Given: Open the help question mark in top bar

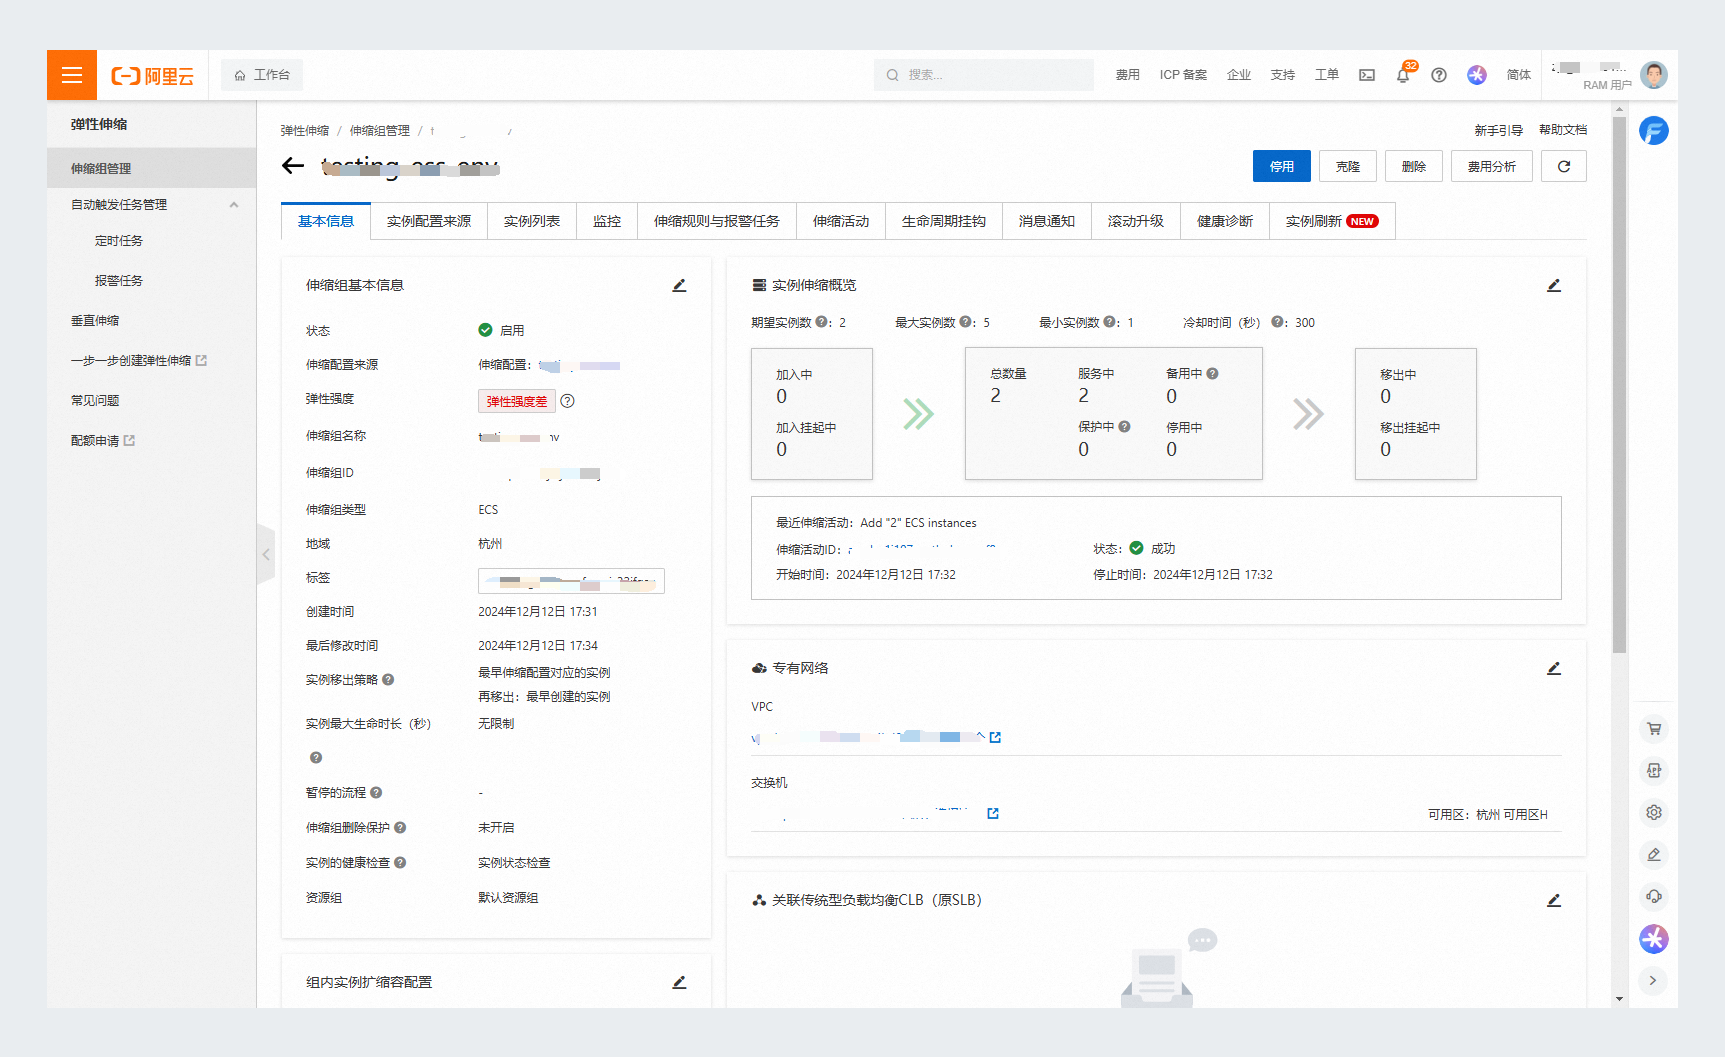Looking at the screenshot, I should coord(1439,75).
